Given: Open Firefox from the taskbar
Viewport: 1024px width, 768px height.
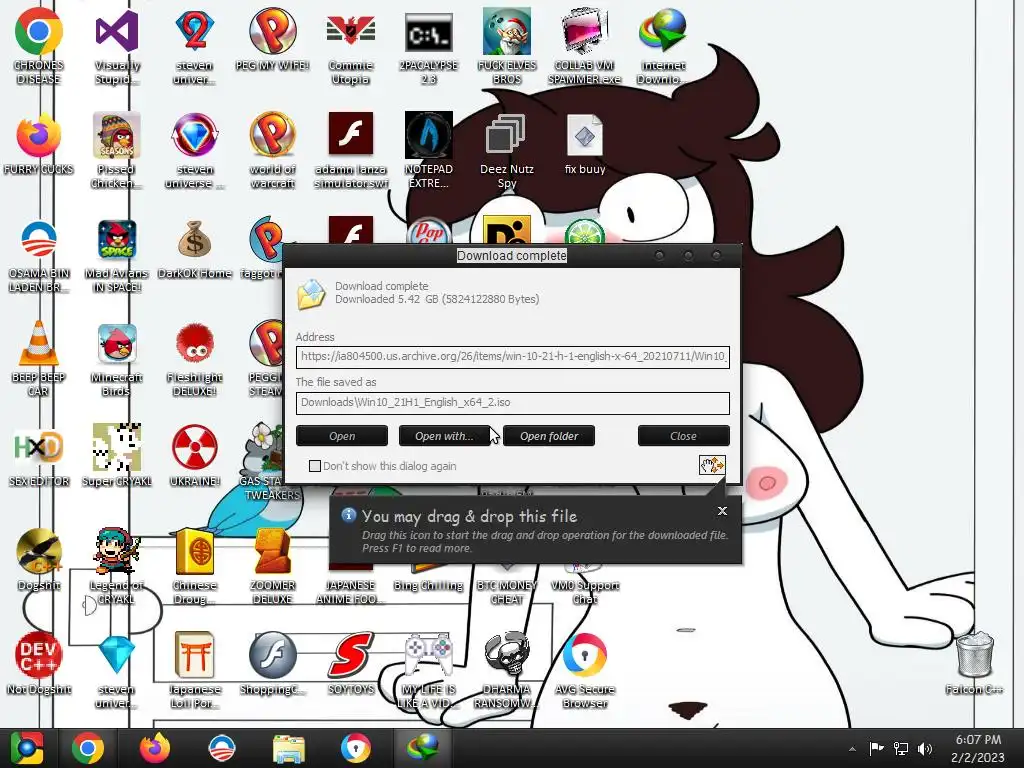Looking at the screenshot, I should (155, 748).
